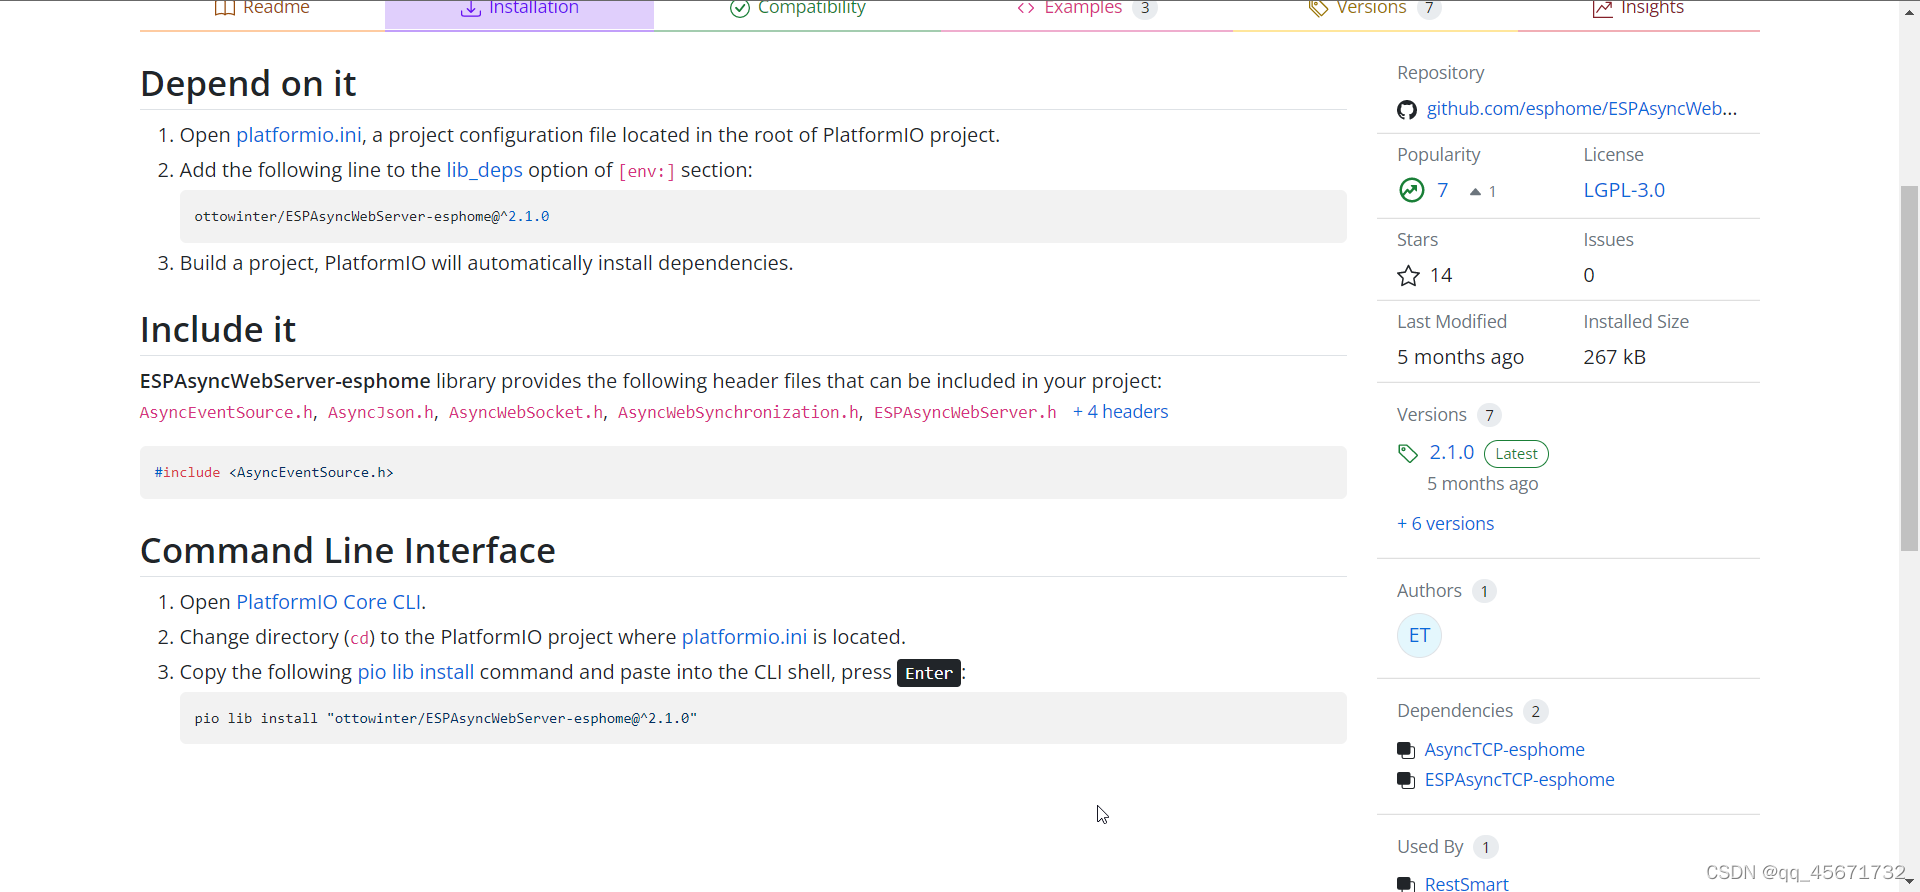Open the LGPL-3.0 license link

[x=1624, y=190]
